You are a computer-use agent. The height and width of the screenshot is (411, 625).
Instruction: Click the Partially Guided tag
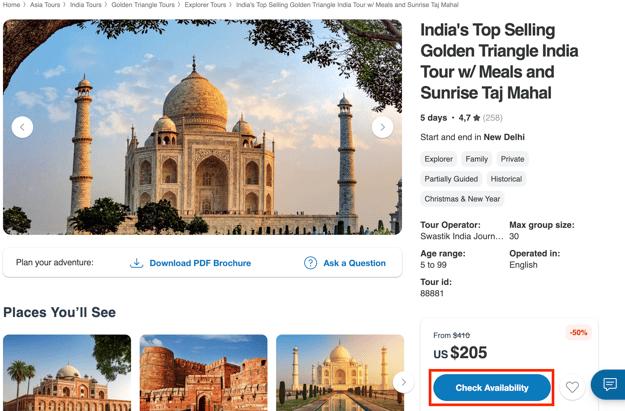point(451,179)
